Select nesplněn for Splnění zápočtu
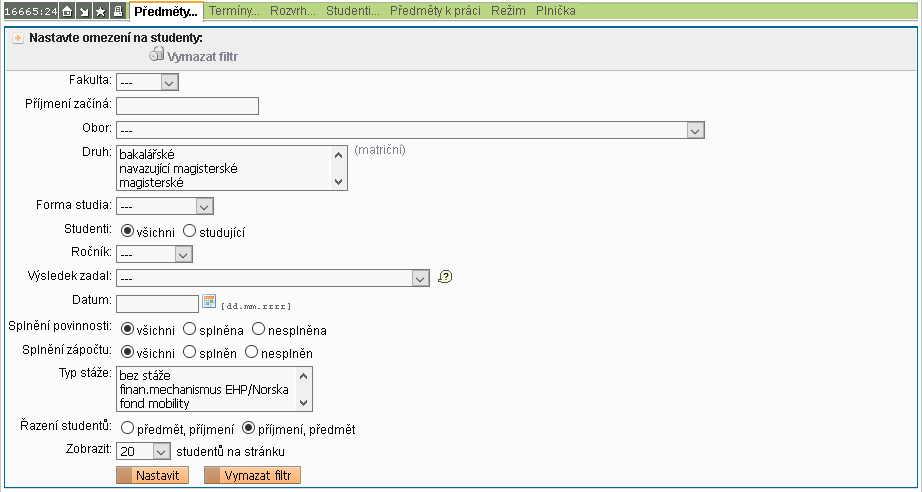 [251, 352]
